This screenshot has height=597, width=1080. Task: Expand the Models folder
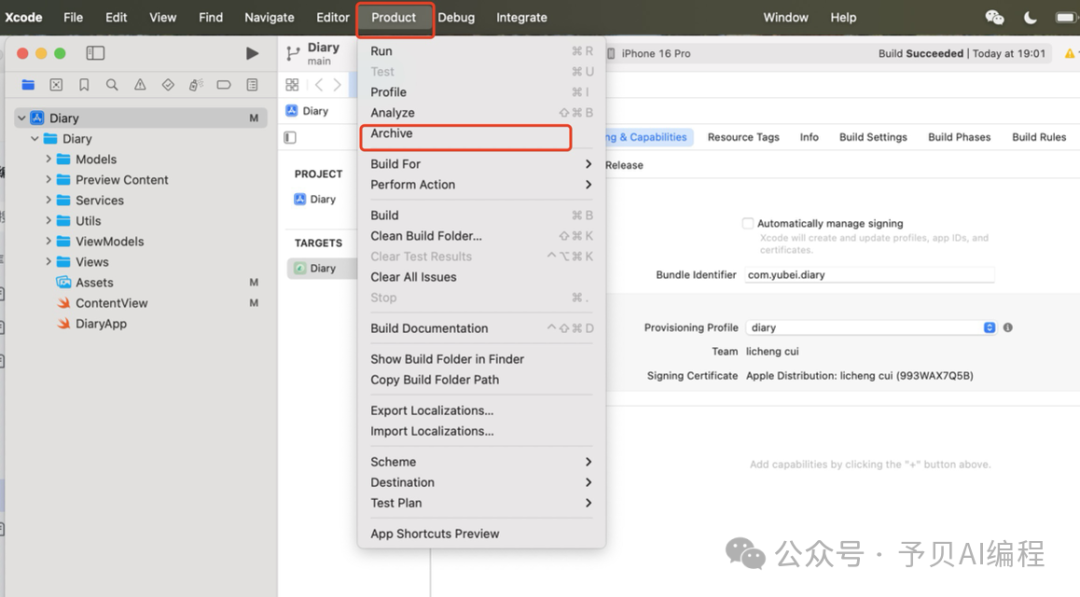pos(48,159)
